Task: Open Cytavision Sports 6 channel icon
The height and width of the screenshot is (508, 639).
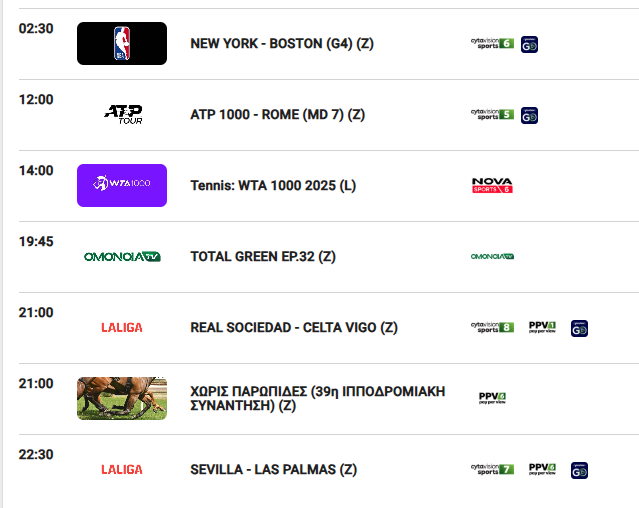Action: pos(492,44)
